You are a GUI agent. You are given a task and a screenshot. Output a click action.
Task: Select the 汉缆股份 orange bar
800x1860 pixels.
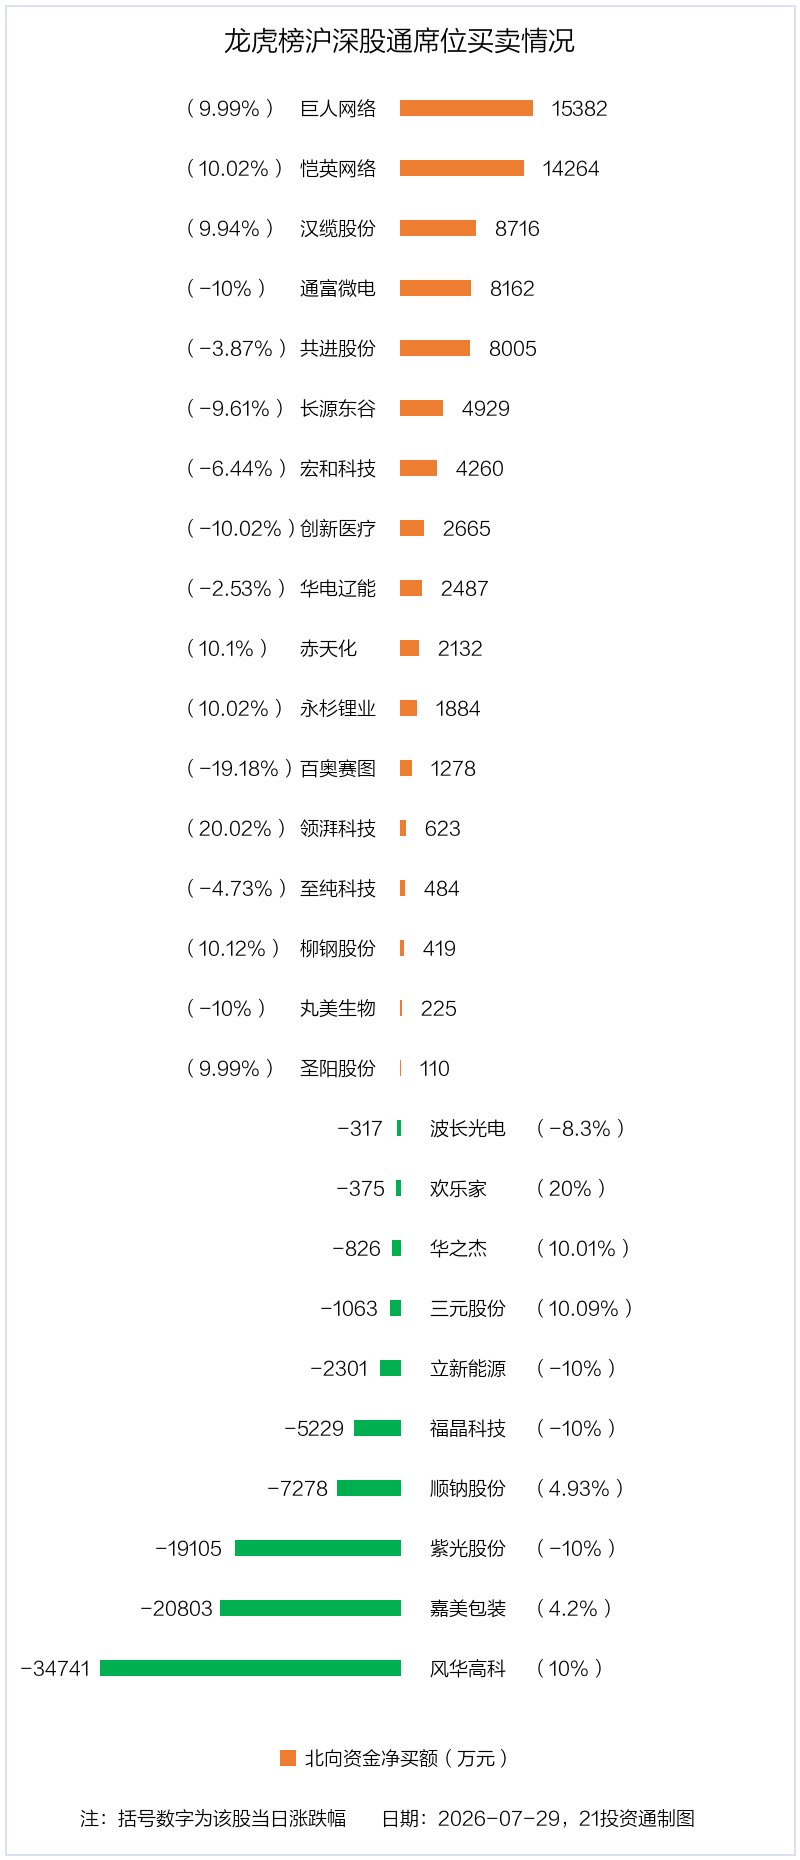[x=438, y=228]
